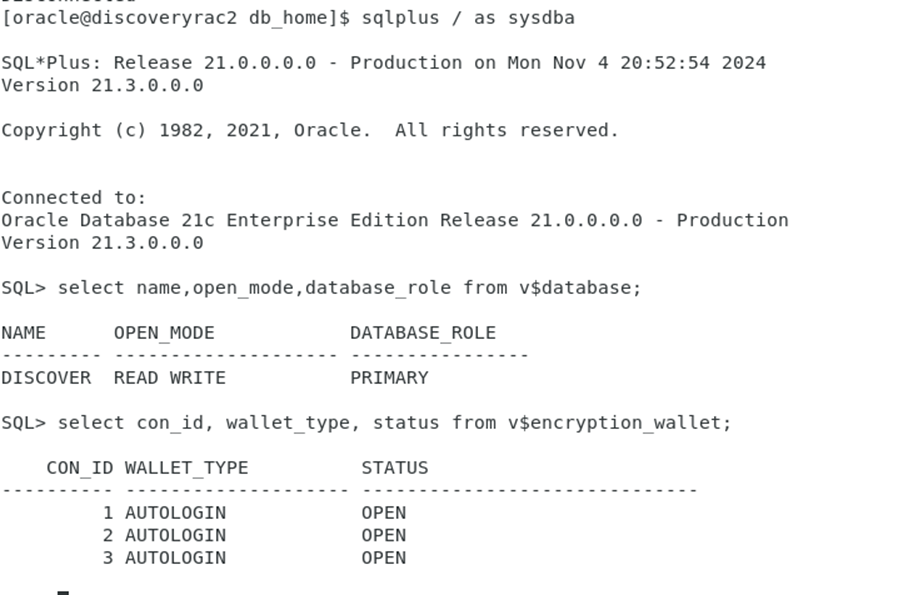Click the 'Connected to:' text
903x595 pixels.
tap(74, 198)
